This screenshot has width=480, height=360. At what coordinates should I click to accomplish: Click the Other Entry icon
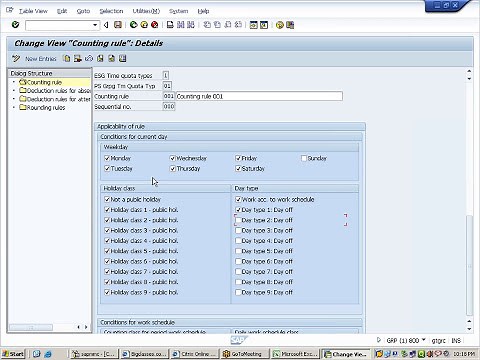pyautogui.click(x=123, y=59)
